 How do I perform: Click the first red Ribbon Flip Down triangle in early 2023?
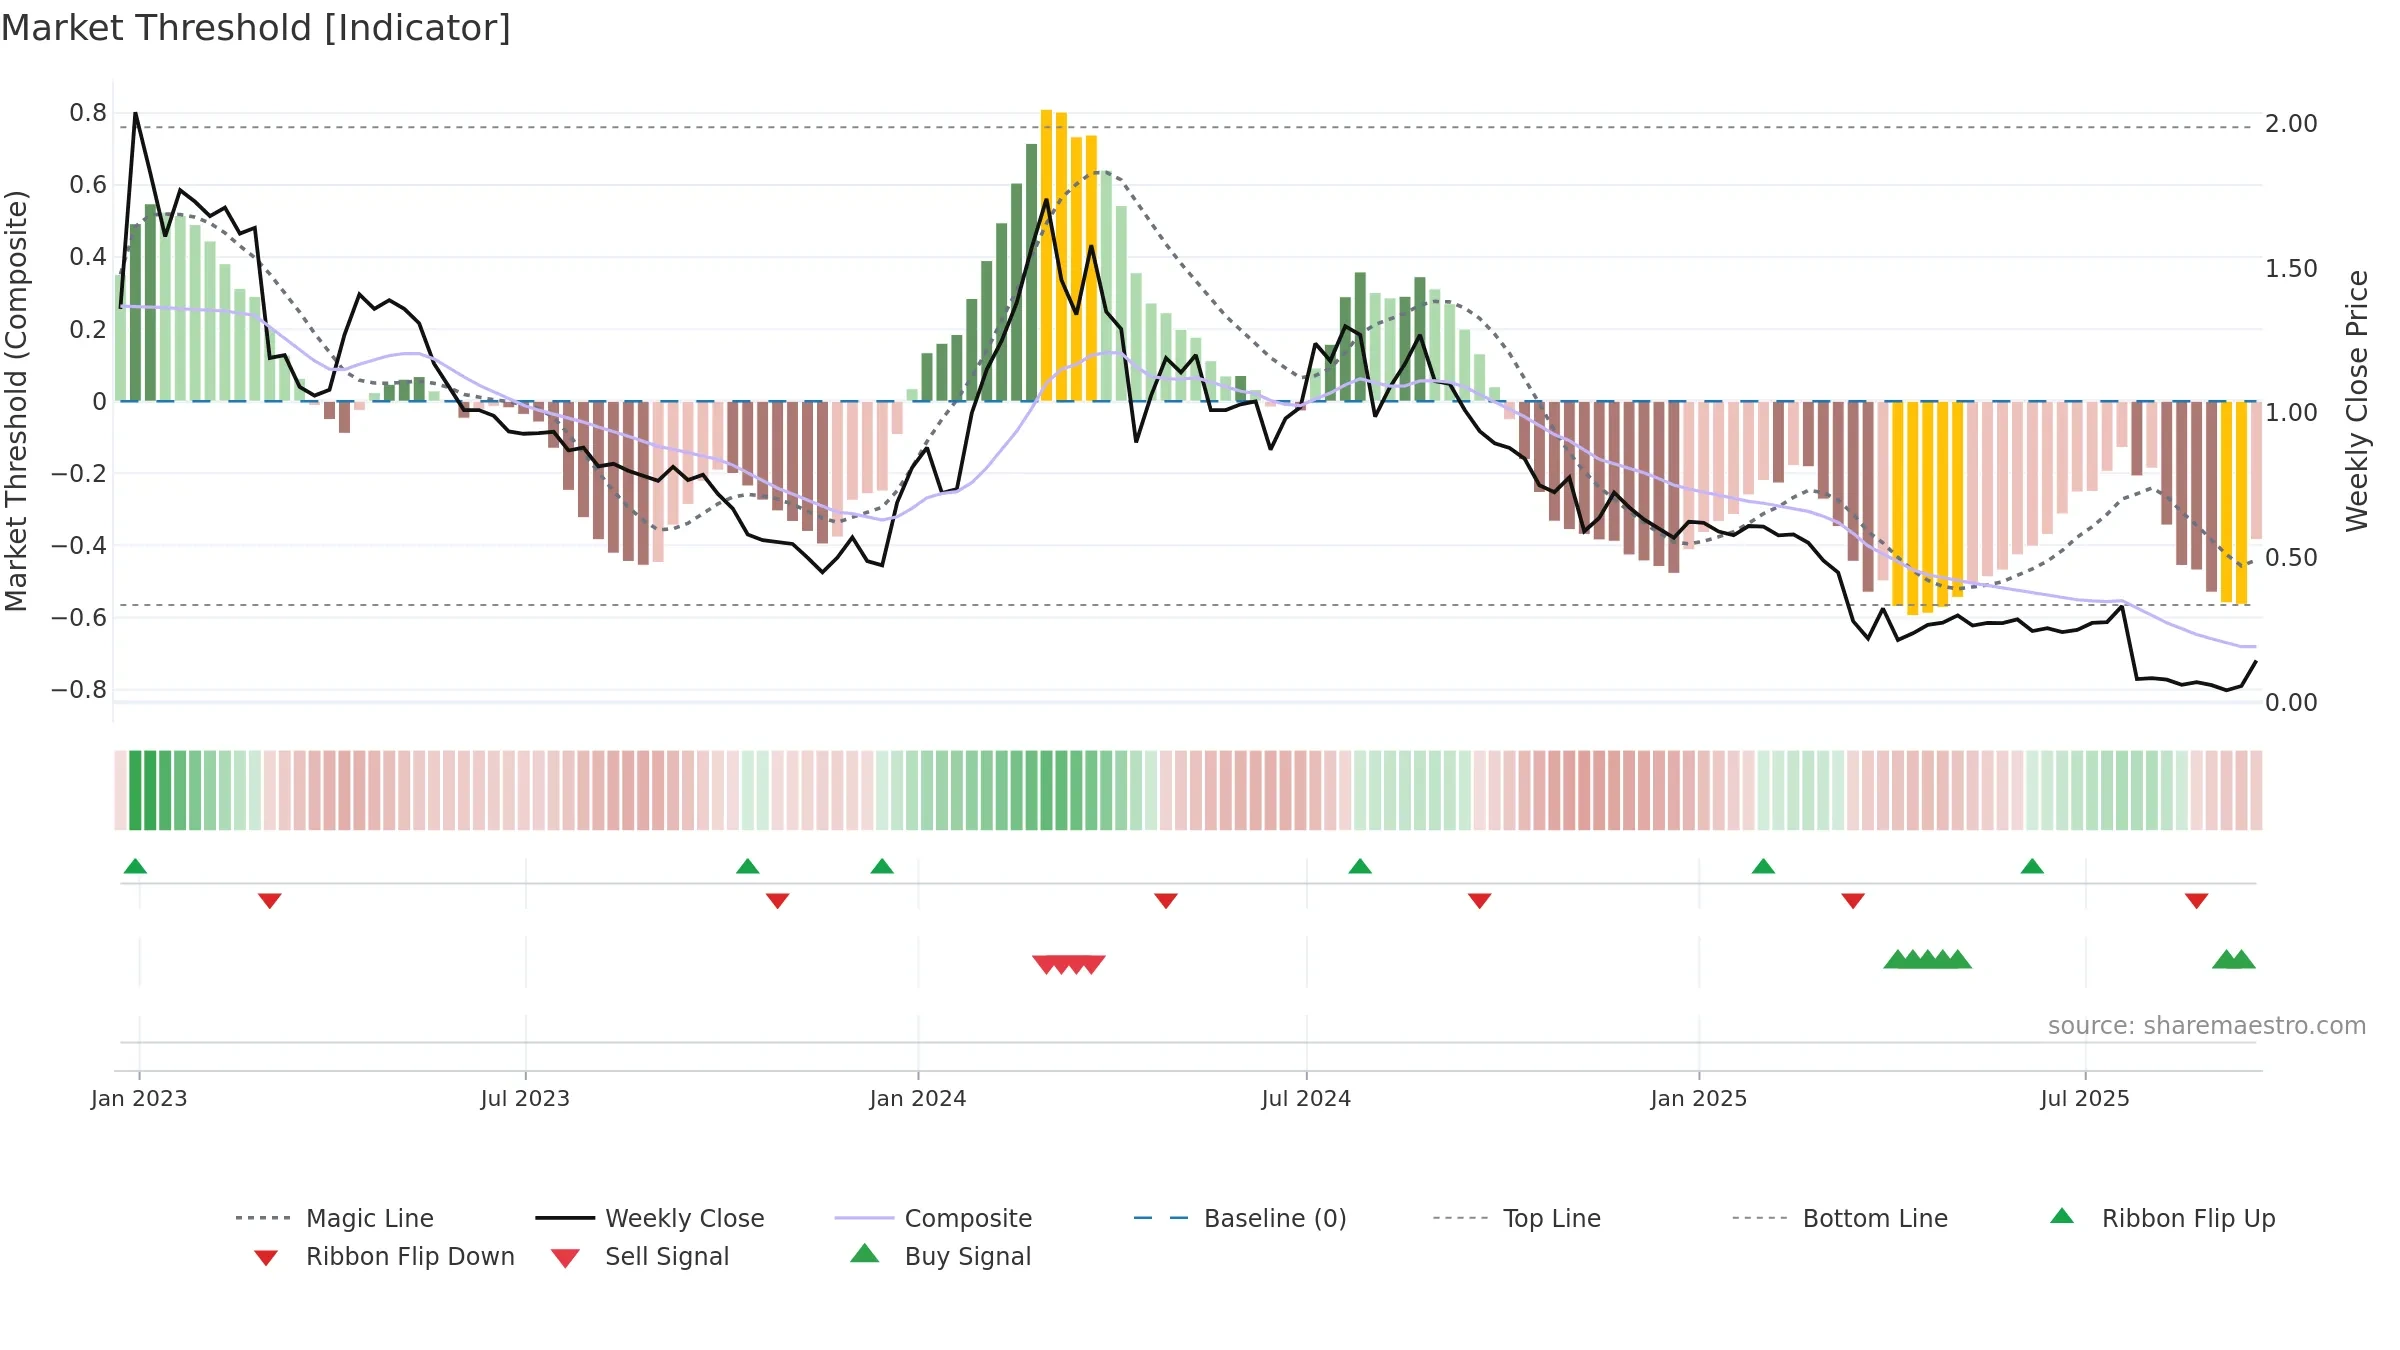(269, 901)
